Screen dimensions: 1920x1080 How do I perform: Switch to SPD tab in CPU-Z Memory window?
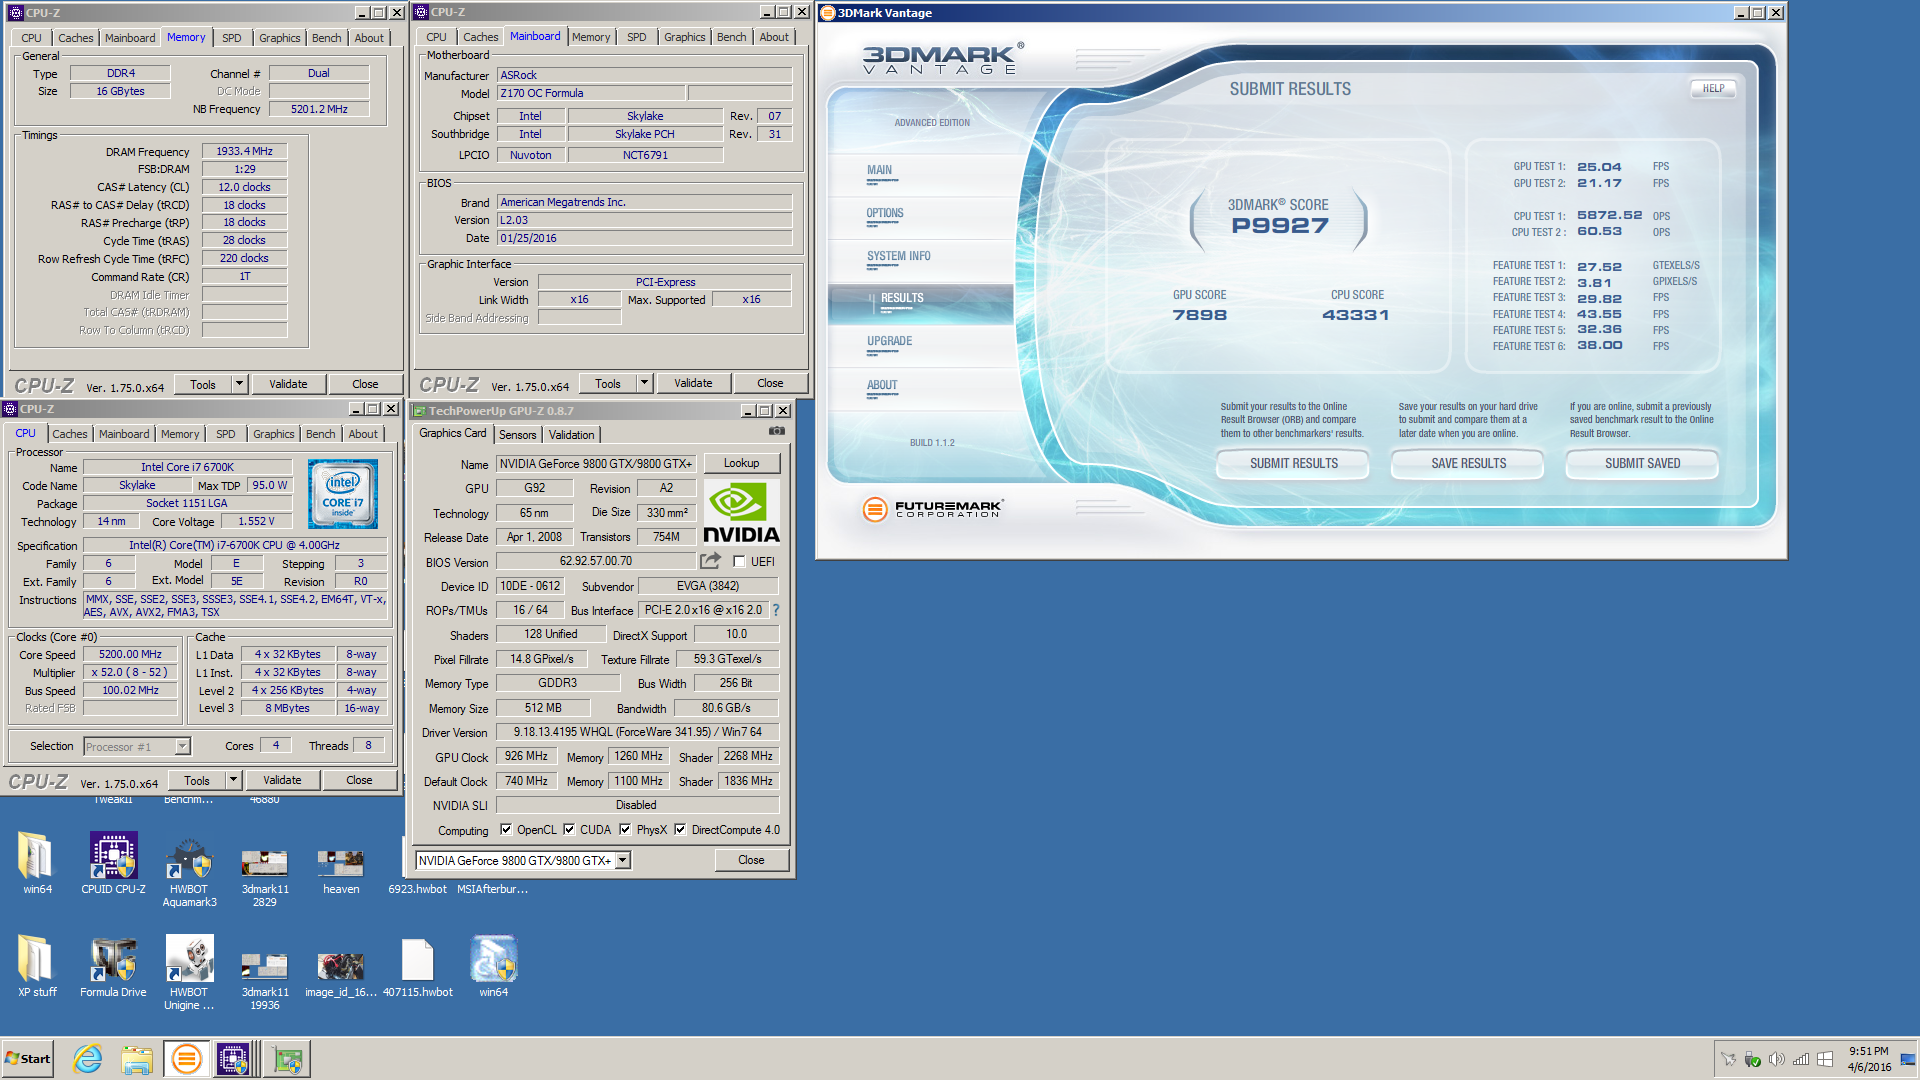pyautogui.click(x=232, y=38)
